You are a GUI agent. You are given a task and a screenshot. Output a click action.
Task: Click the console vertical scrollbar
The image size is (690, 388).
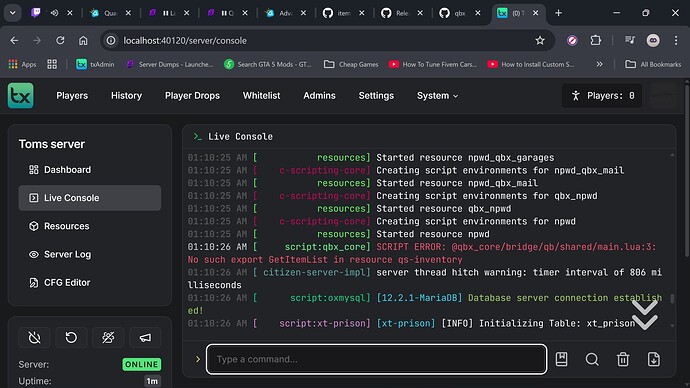672,298
